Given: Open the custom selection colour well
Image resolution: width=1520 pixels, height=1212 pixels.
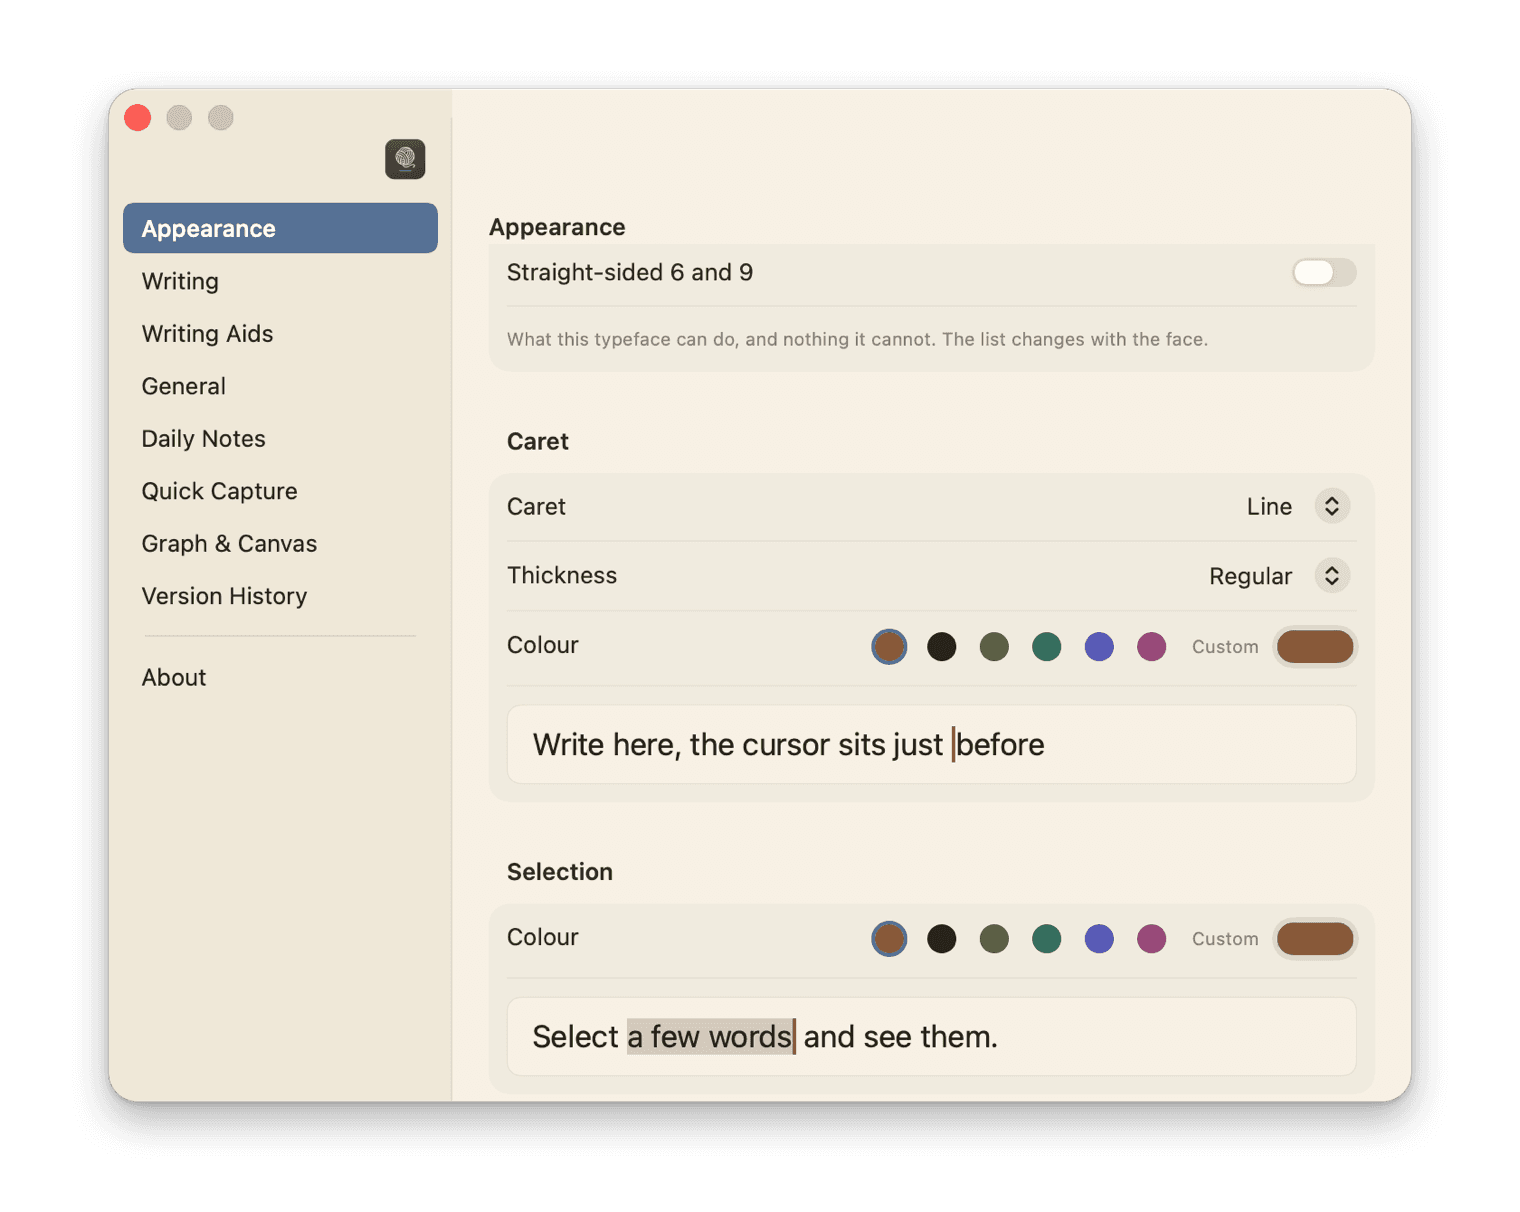Looking at the screenshot, I should tap(1315, 939).
